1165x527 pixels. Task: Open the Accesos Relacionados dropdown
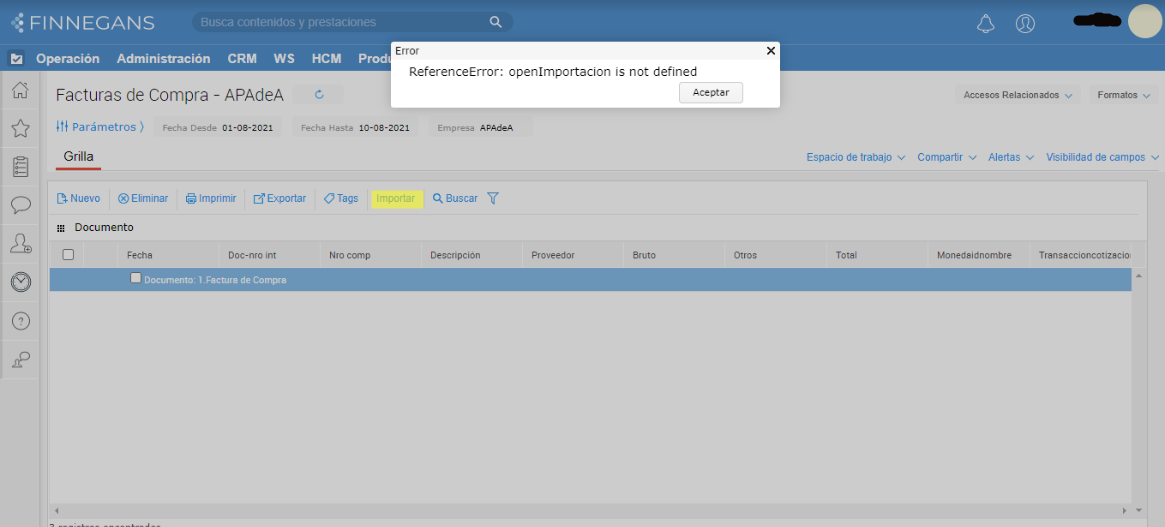[1017, 95]
